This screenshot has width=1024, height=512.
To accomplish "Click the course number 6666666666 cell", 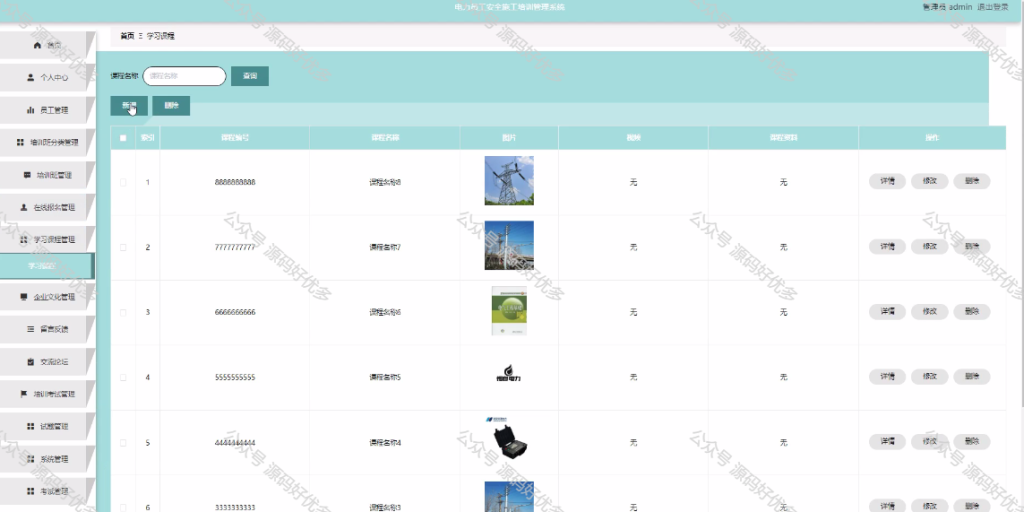I will click(234, 312).
